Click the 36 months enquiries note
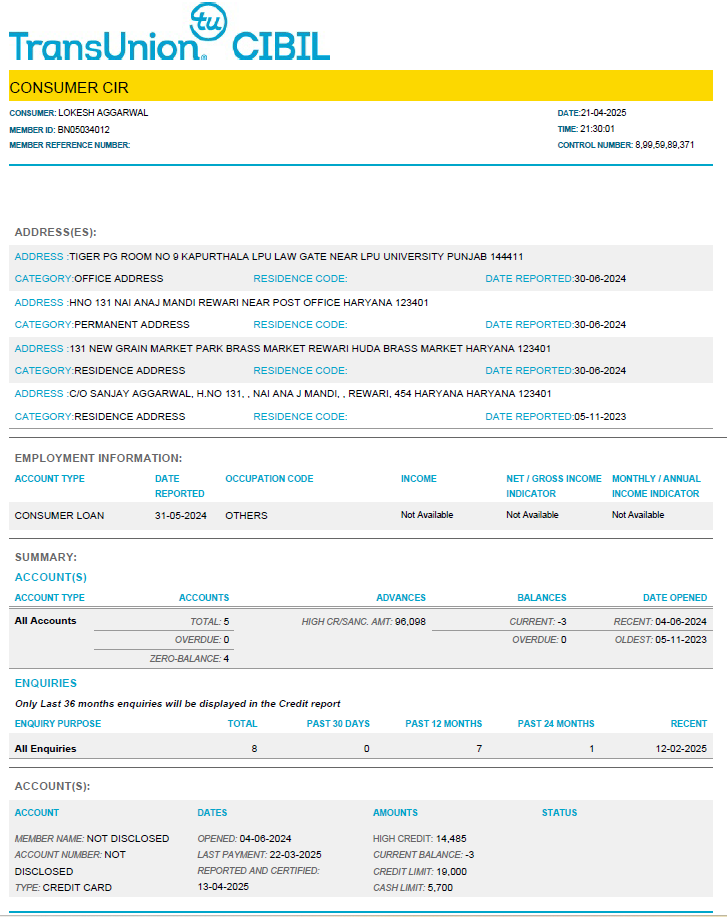Viewport: 727px width, 917px height. [178, 704]
